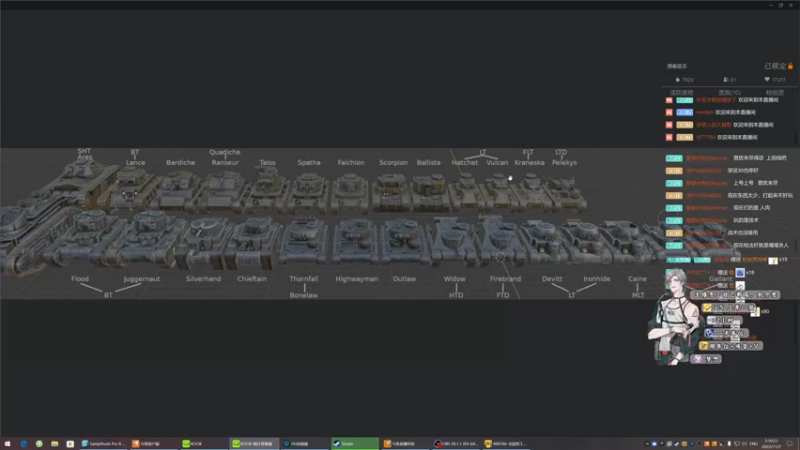800x450 pixels.
Task: Open the Windows Start menu
Action: pyautogui.click(x=7, y=444)
